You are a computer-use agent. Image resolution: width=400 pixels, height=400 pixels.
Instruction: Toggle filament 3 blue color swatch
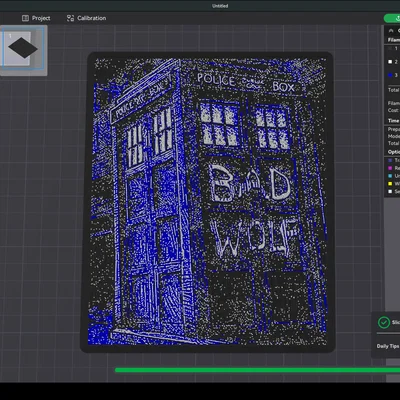click(x=390, y=75)
